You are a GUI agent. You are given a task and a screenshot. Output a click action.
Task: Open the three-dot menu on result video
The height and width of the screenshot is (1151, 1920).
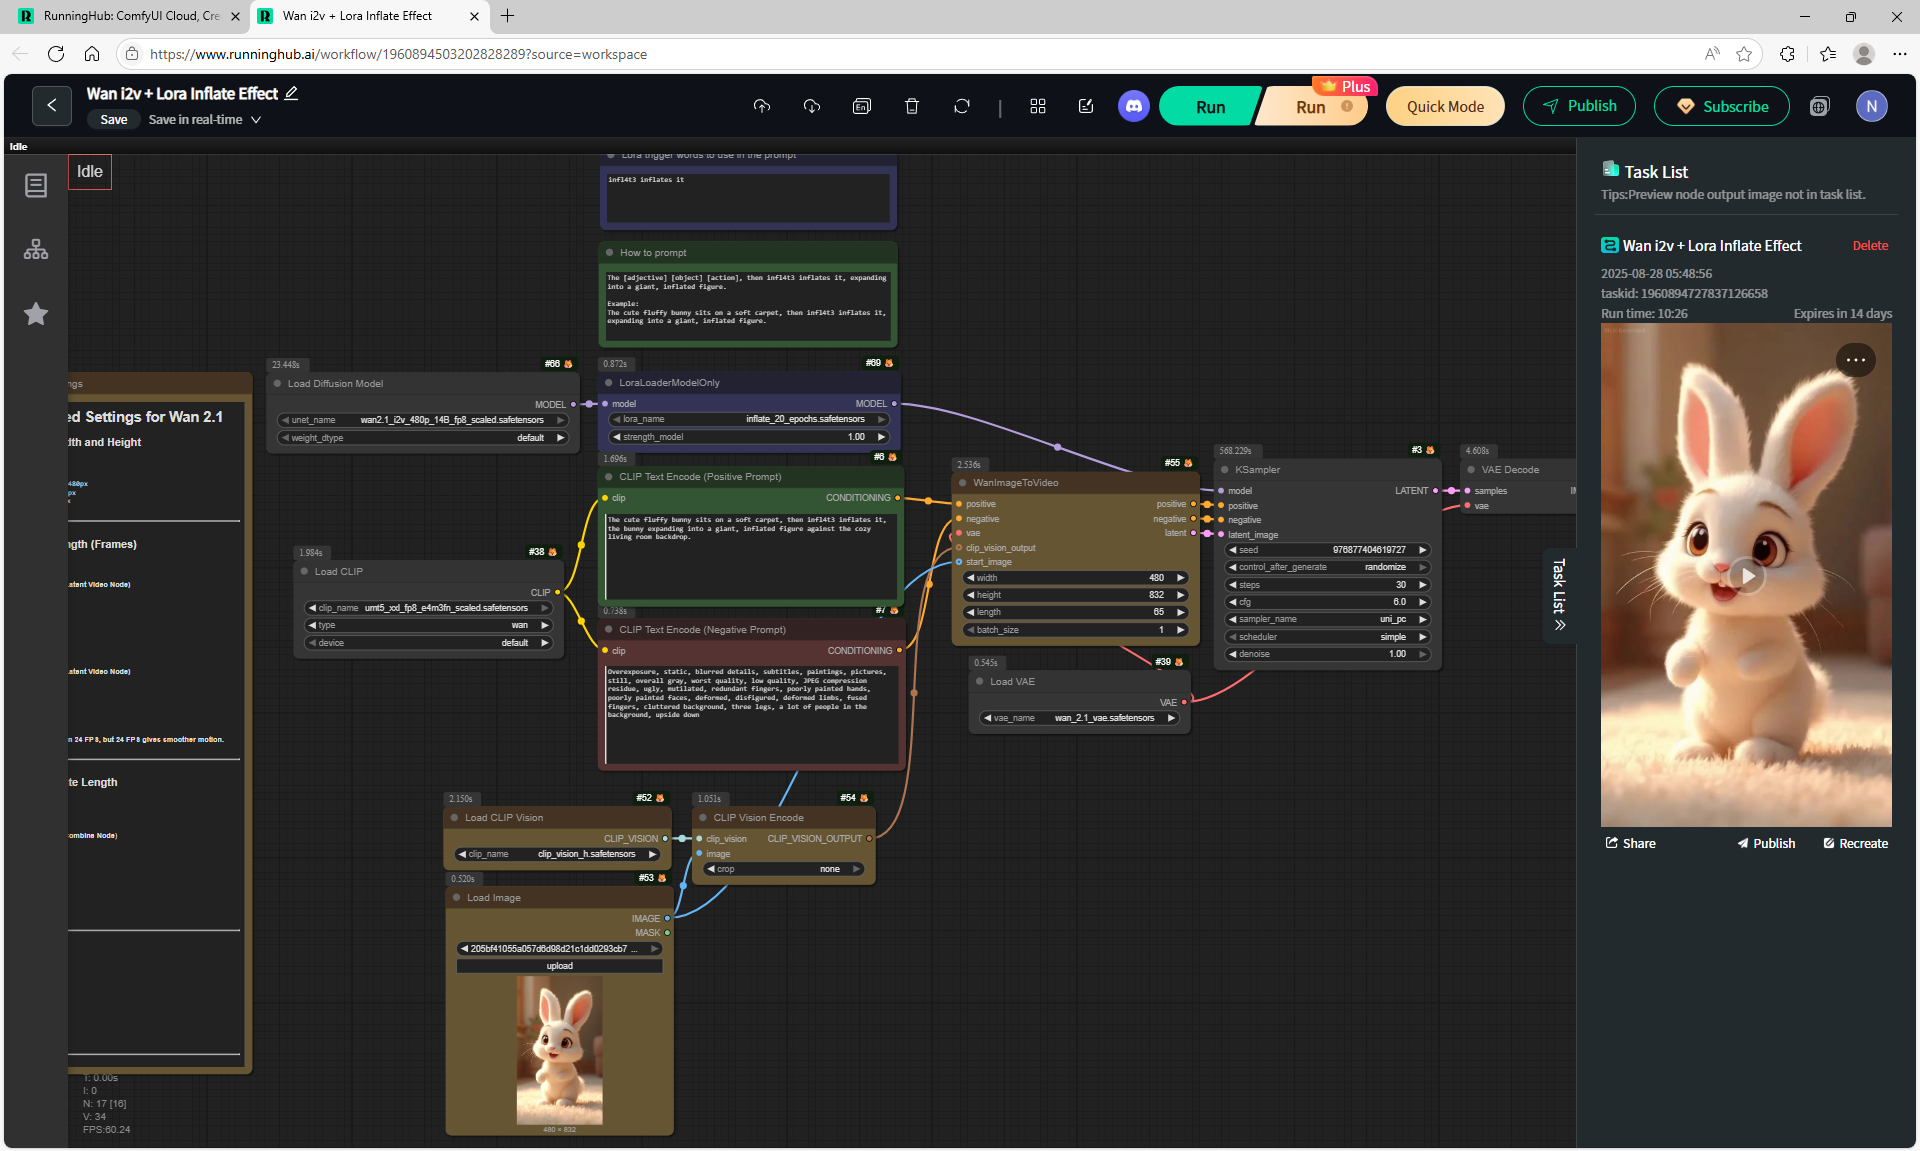(1855, 360)
